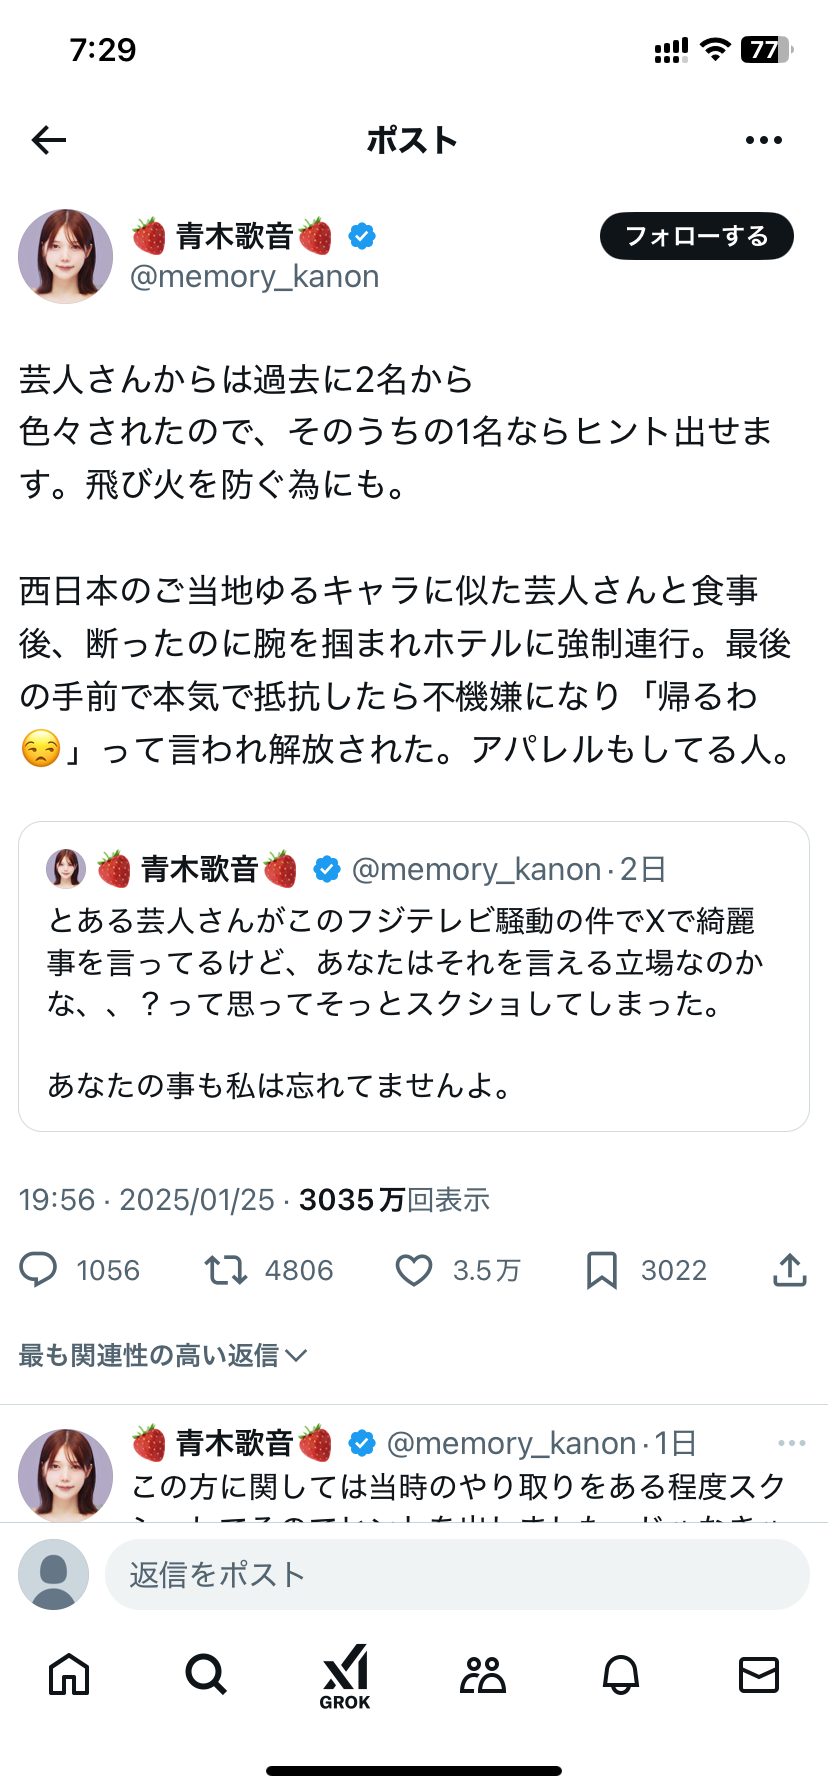Screen dimensions: 828x1792
Task: Tap the 返信をポスト reply input field
Action: tap(456, 1575)
